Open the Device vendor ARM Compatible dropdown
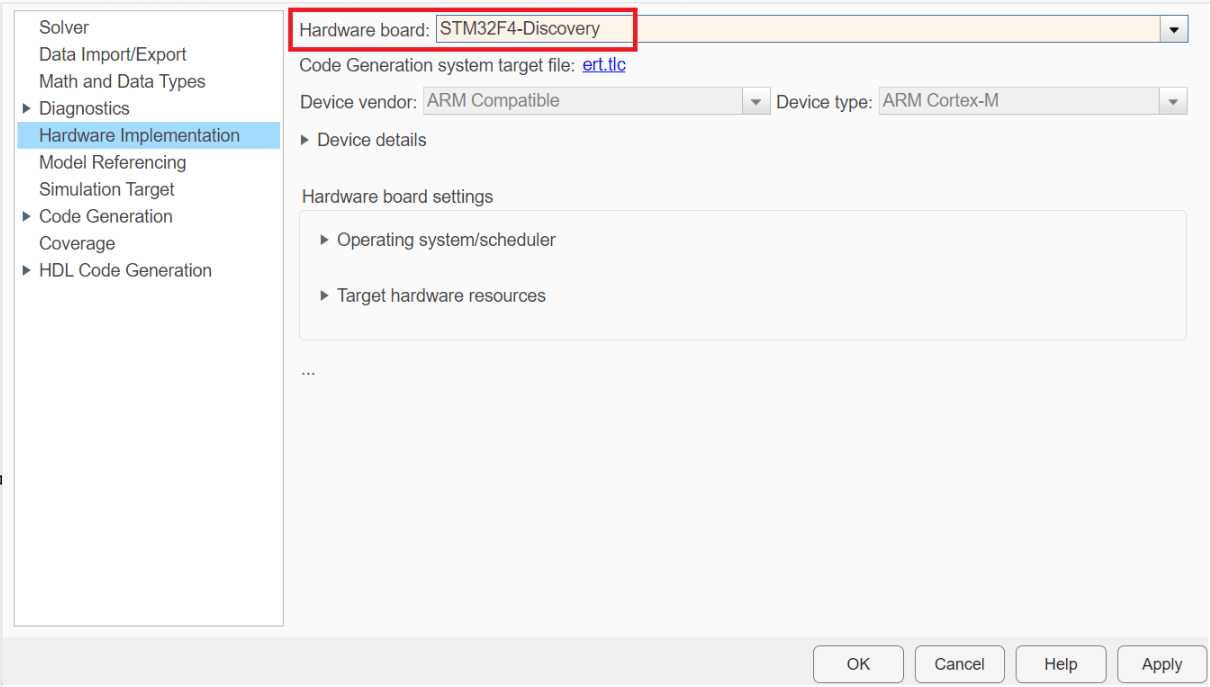 tap(596, 101)
